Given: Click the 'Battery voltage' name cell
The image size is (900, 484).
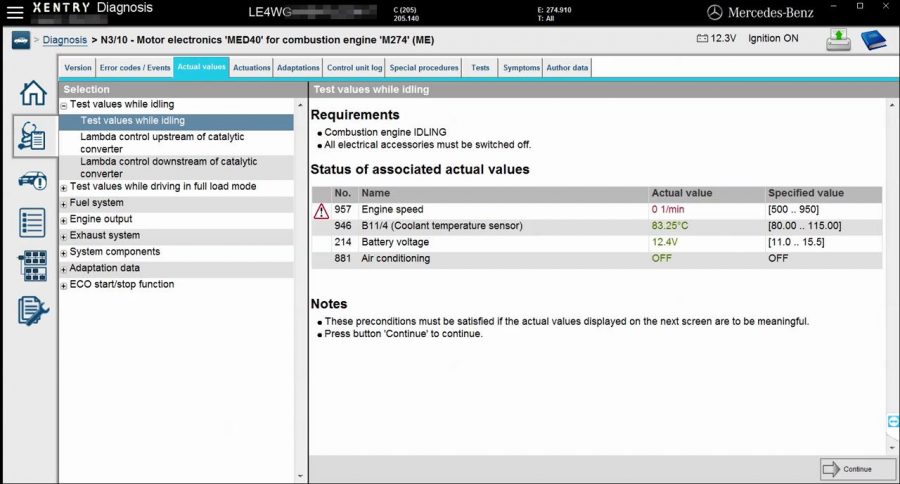Looking at the screenshot, I should 395,242.
